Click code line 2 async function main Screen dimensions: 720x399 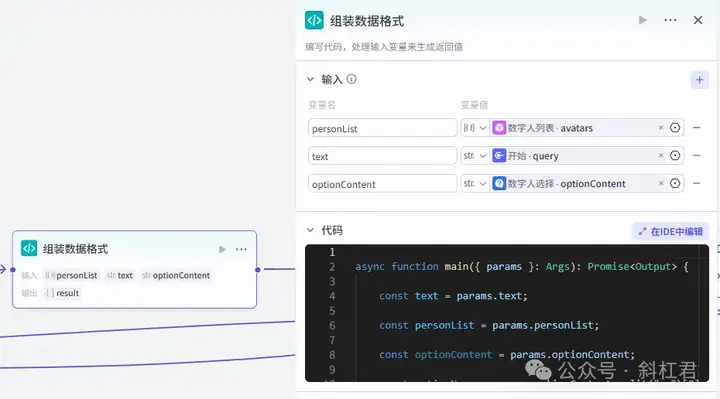(x=522, y=267)
